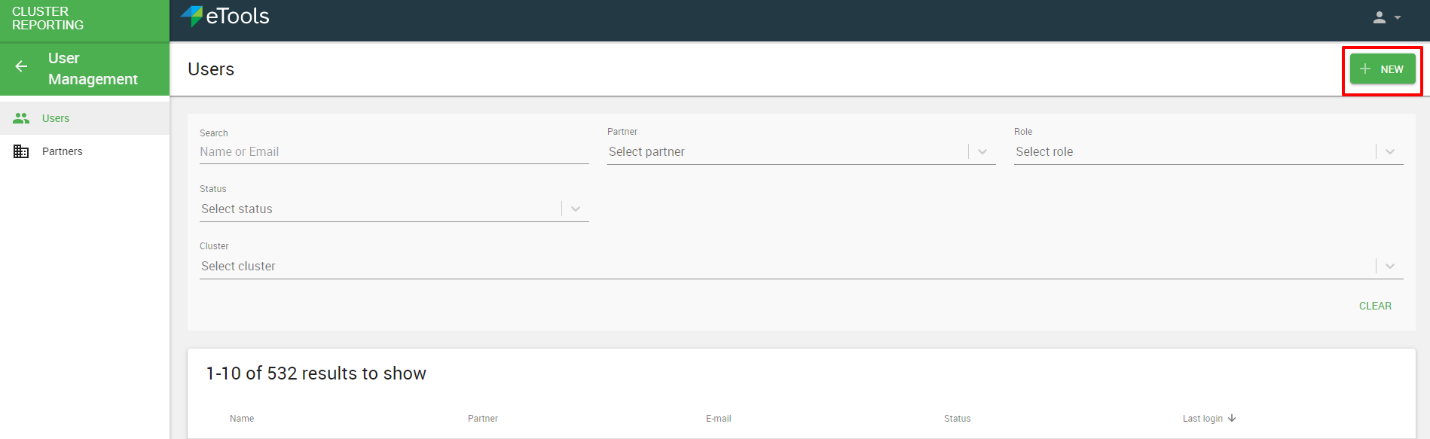Screen dimensions: 1430x439
Task: Open the Users sidebar item
Action: (x=85, y=118)
